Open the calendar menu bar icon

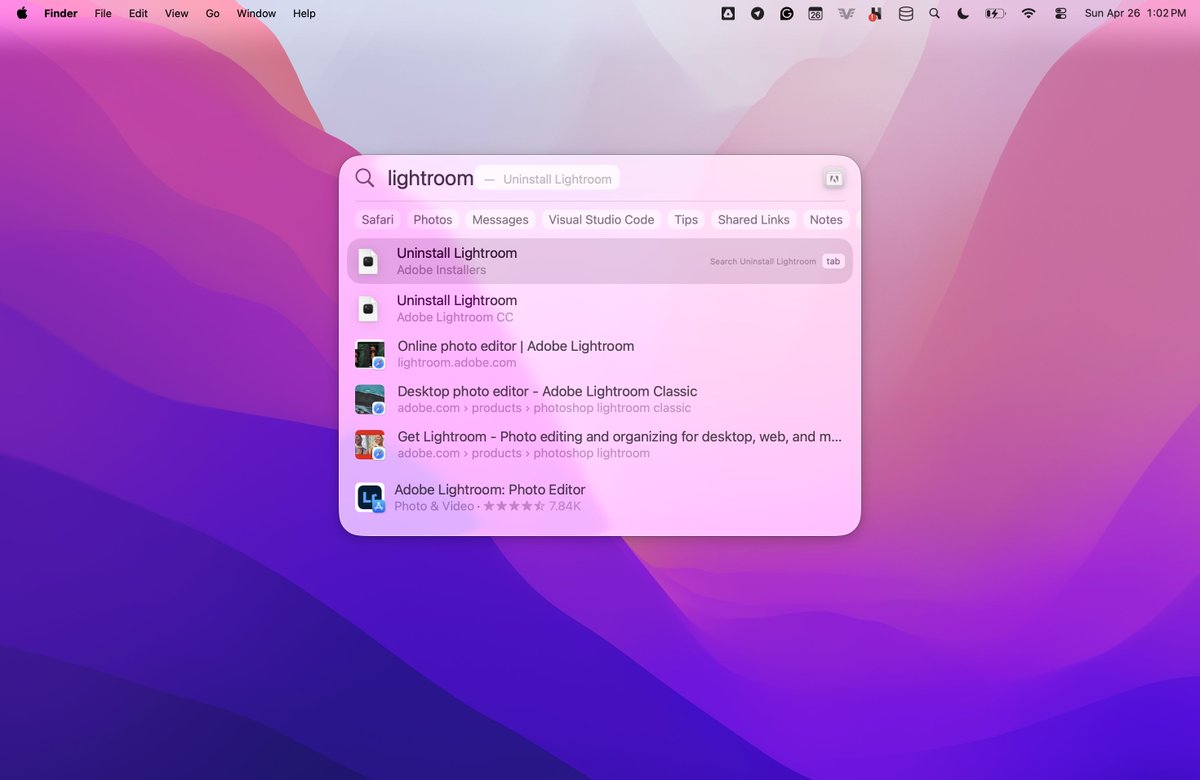(x=816, y=13)
